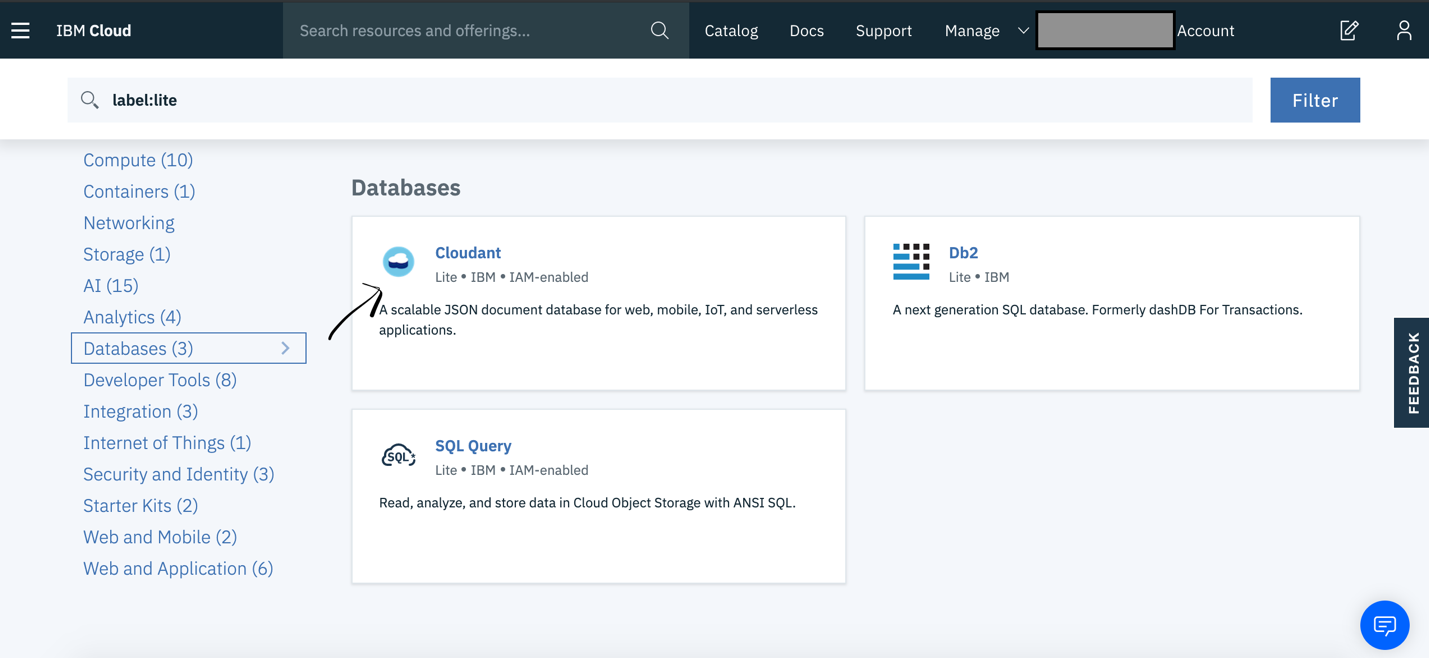Viewport: 1429px width, 658px height.
Task: Click the Db2 logo icon
Action: [911, 261]
